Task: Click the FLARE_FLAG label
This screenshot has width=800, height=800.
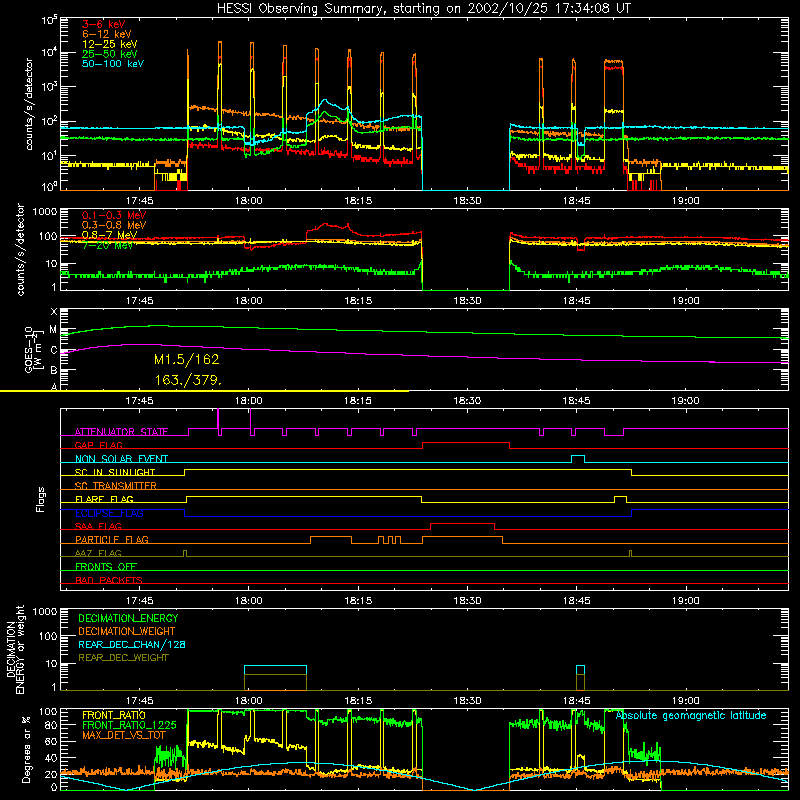Action: click(x=104, y=499)
